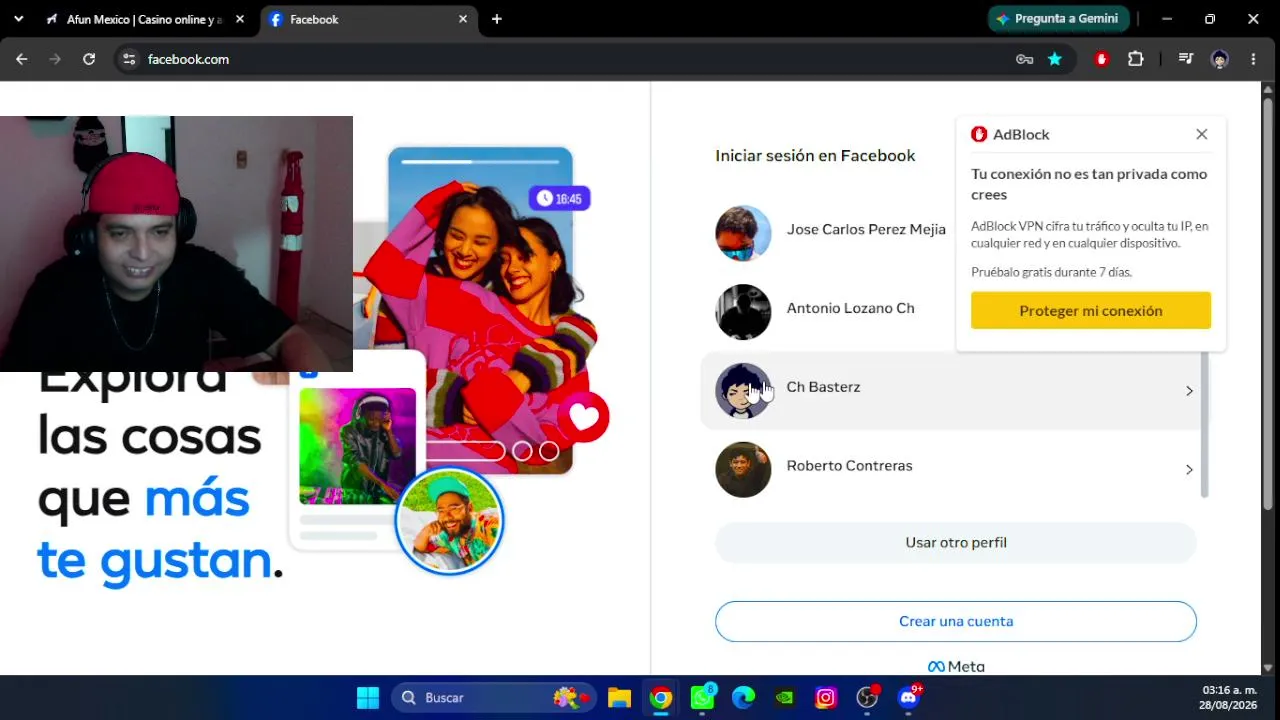This screenshot has height=720, width=1280.
Task: Click Usar otro perfil button
Action: coord(956,542)
